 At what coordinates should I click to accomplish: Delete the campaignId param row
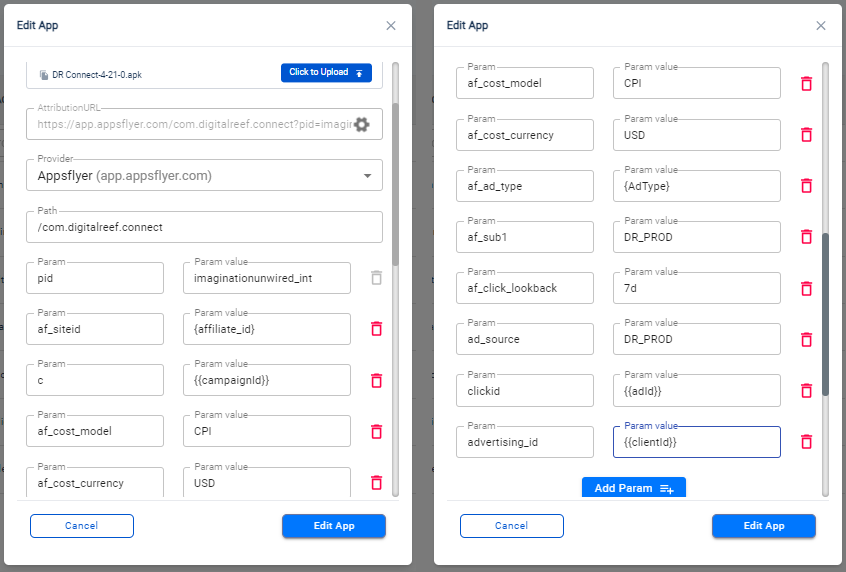[377, 380]
